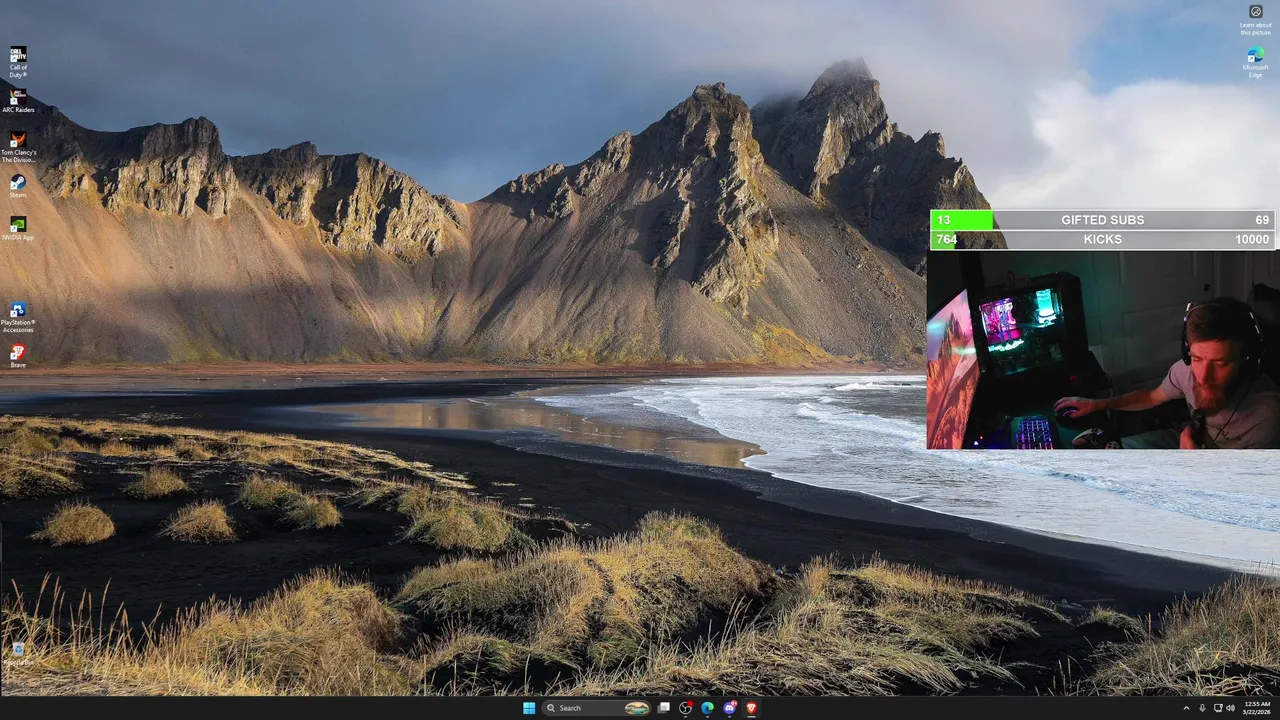Launch the ARC Raiders desktop shortcut

[x=18, y=100]
